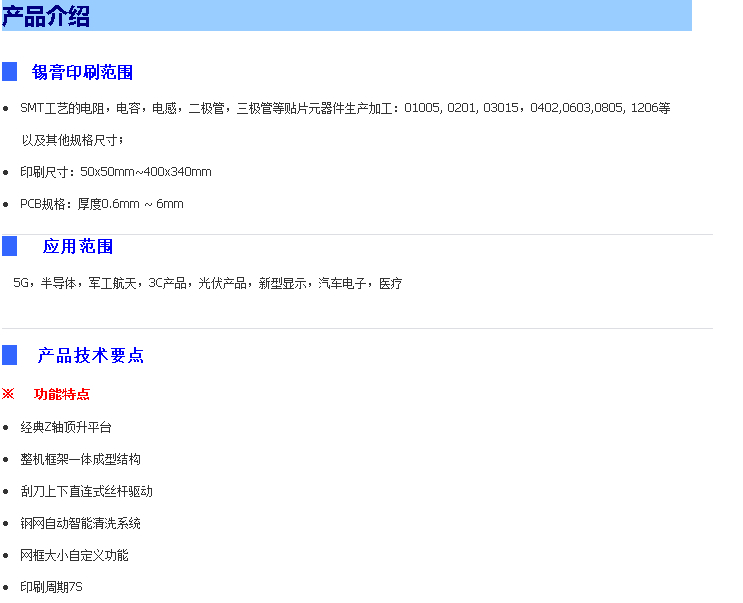Click the blue square beside 产品技术要点

10,355
